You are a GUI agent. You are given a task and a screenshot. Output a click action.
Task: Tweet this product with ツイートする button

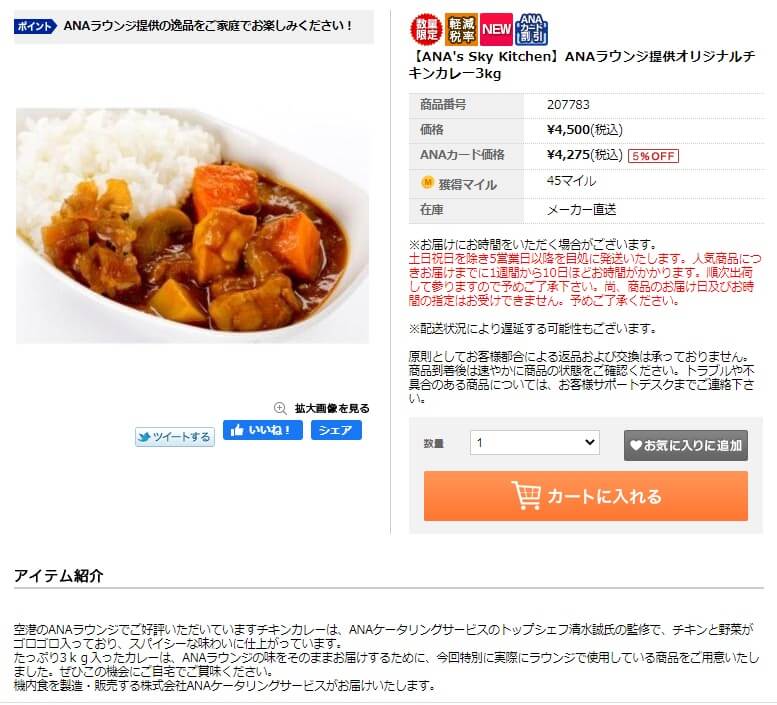pyautogui.click(x=175, y=437)
